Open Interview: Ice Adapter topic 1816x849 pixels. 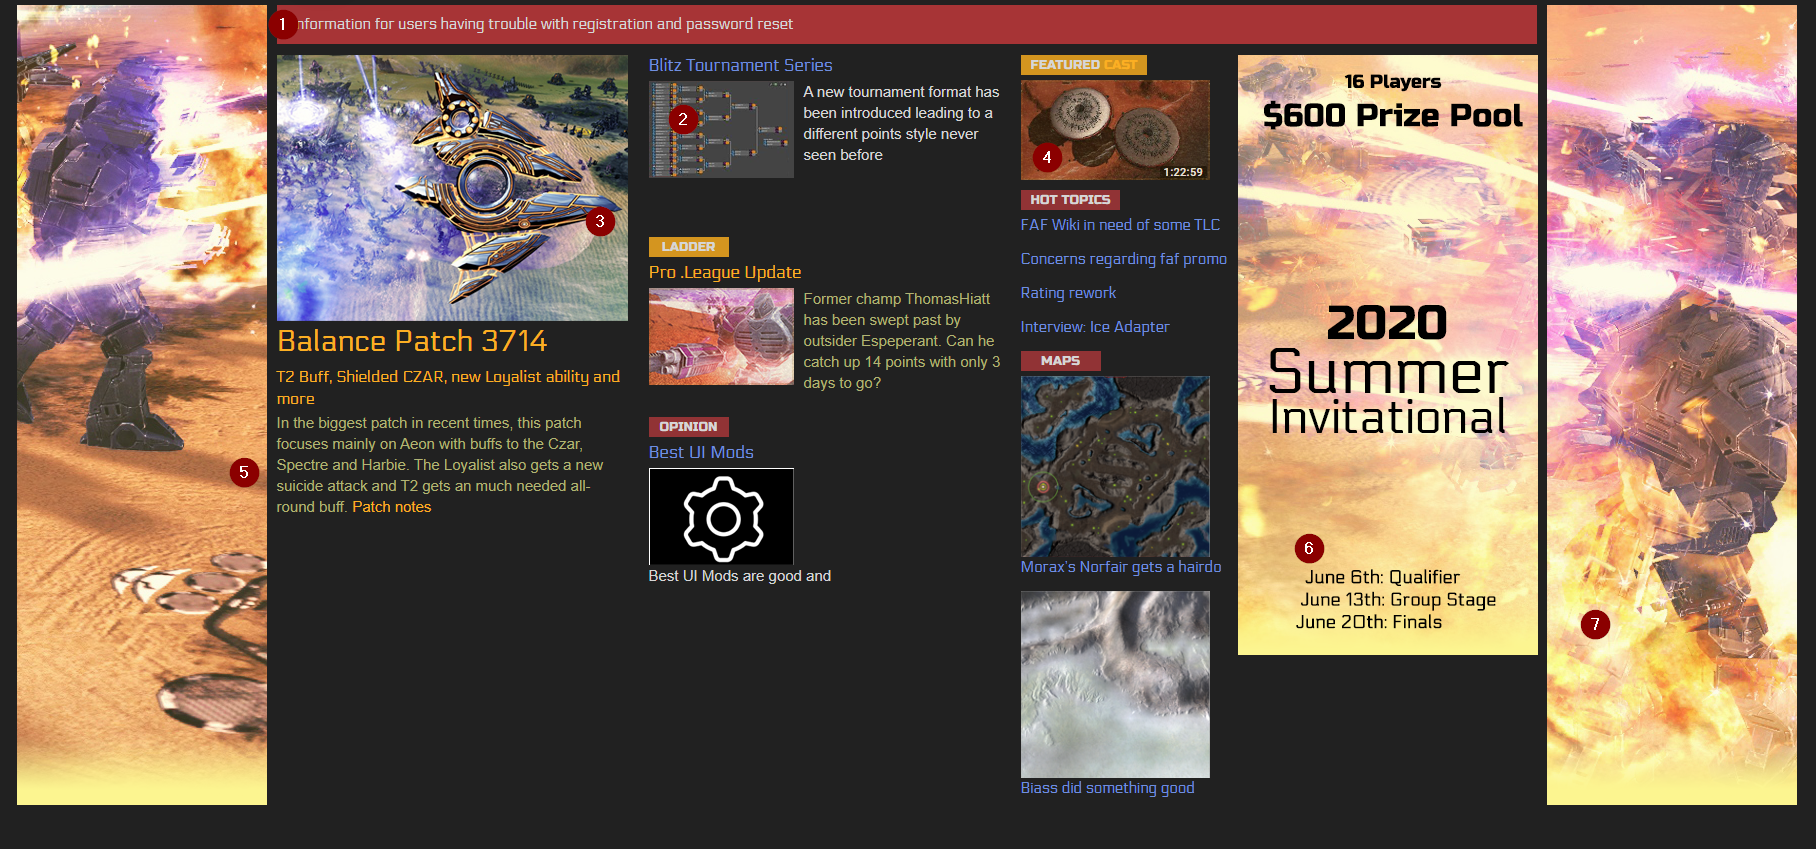[1094, 327]
